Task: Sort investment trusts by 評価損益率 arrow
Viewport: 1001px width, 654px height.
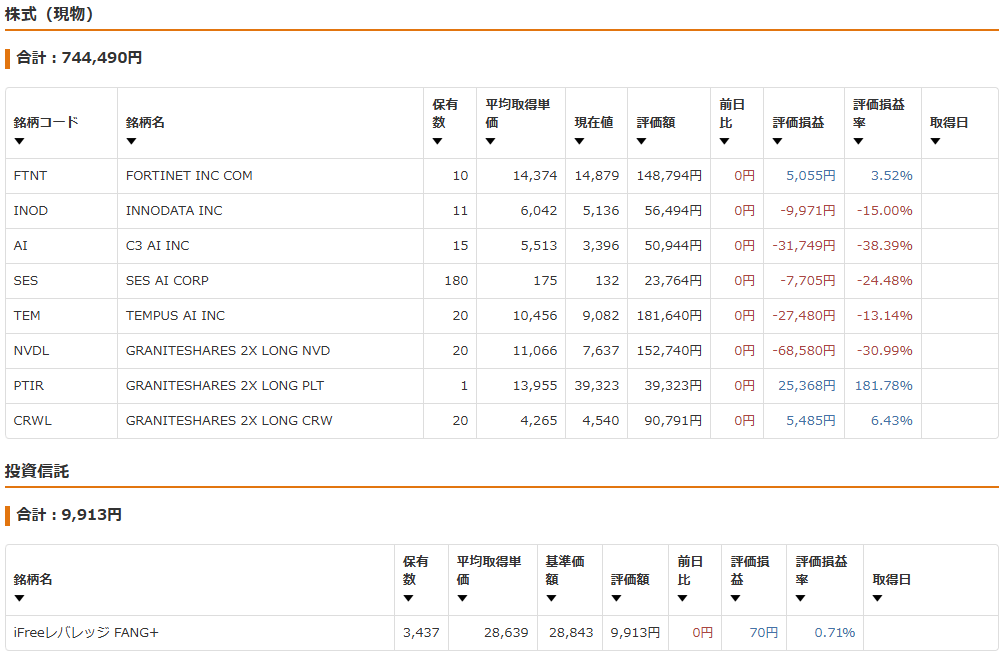Action: pyautogui.click(x=801, y=598)
